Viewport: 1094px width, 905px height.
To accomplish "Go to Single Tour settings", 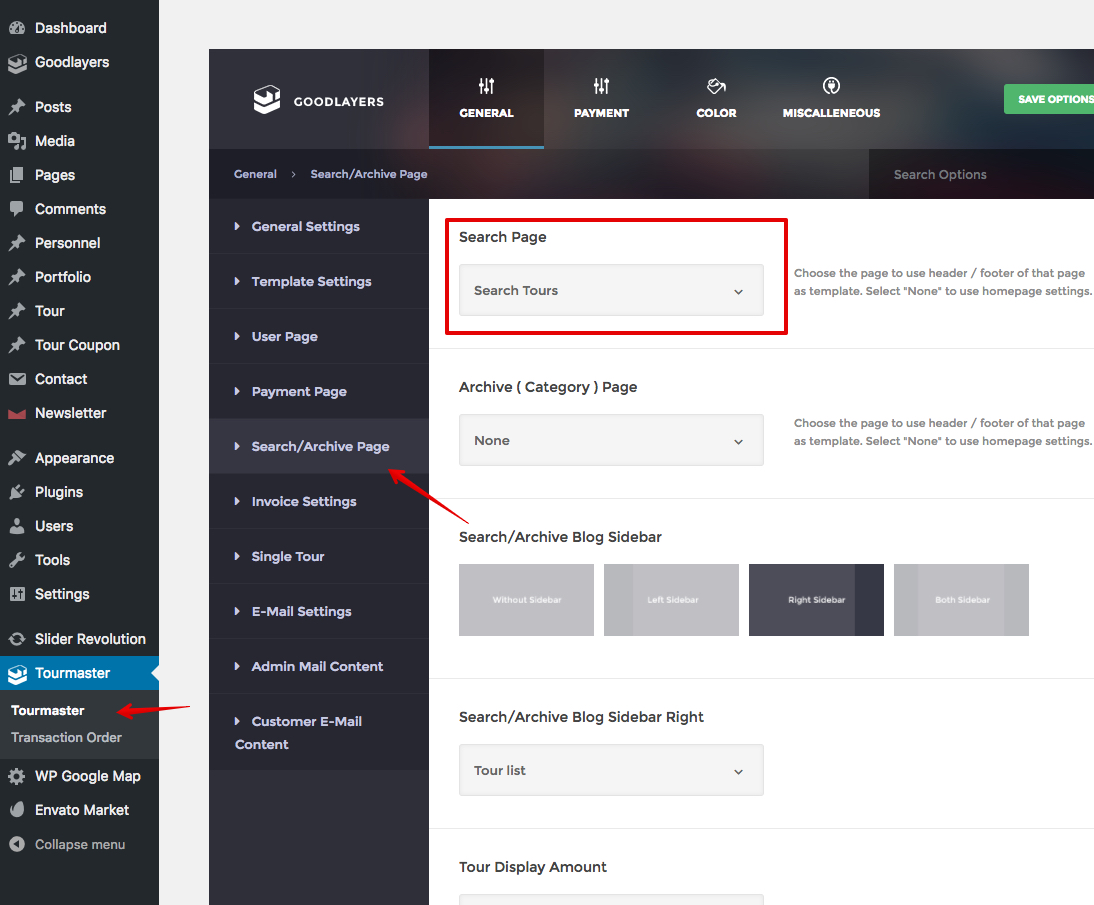I will (288, 557).
